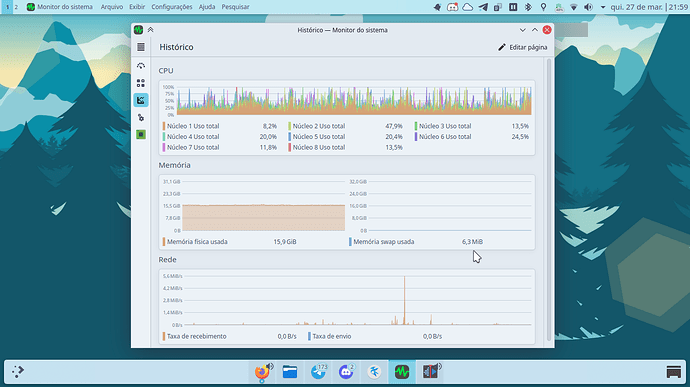The image size is (690, 387).
Task: Switch to virtual desktop 2
Action: click(16, 7)
